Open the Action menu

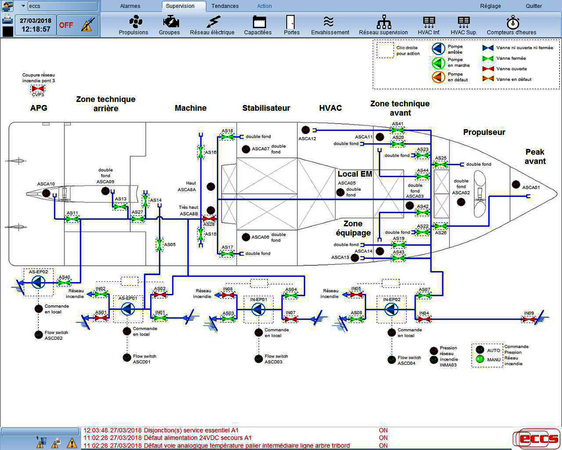[265, 6]
